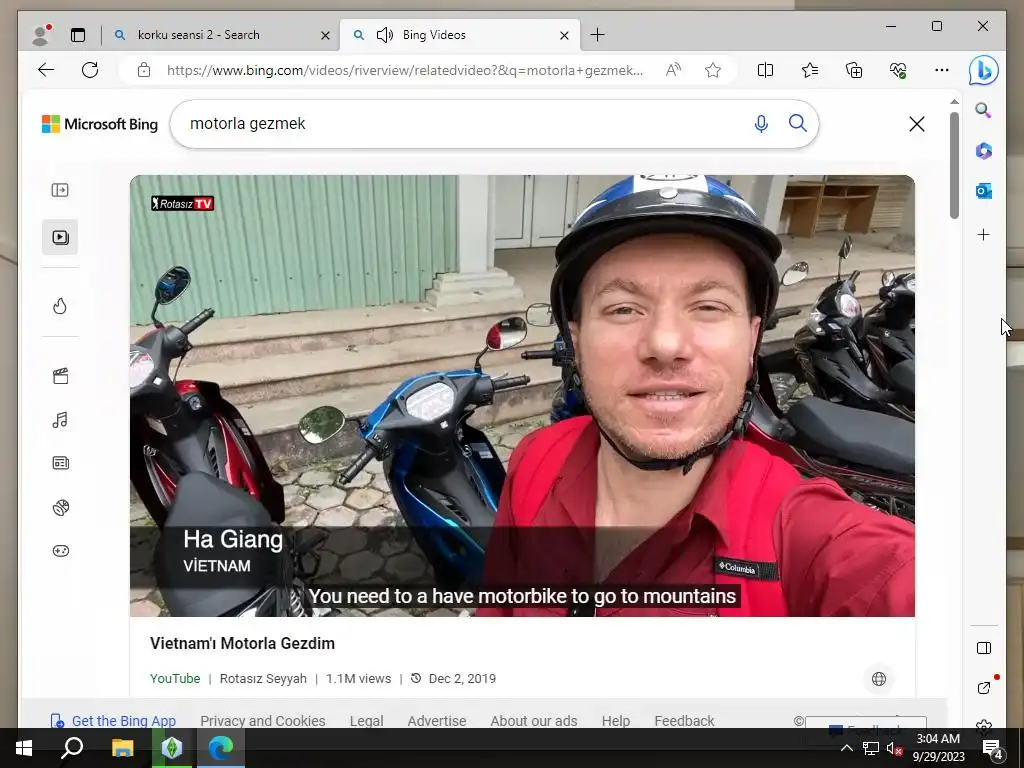This screenshot has height=768, width=1024.
Task: Open Movies clapperboard category
Action: coord(60,376)
